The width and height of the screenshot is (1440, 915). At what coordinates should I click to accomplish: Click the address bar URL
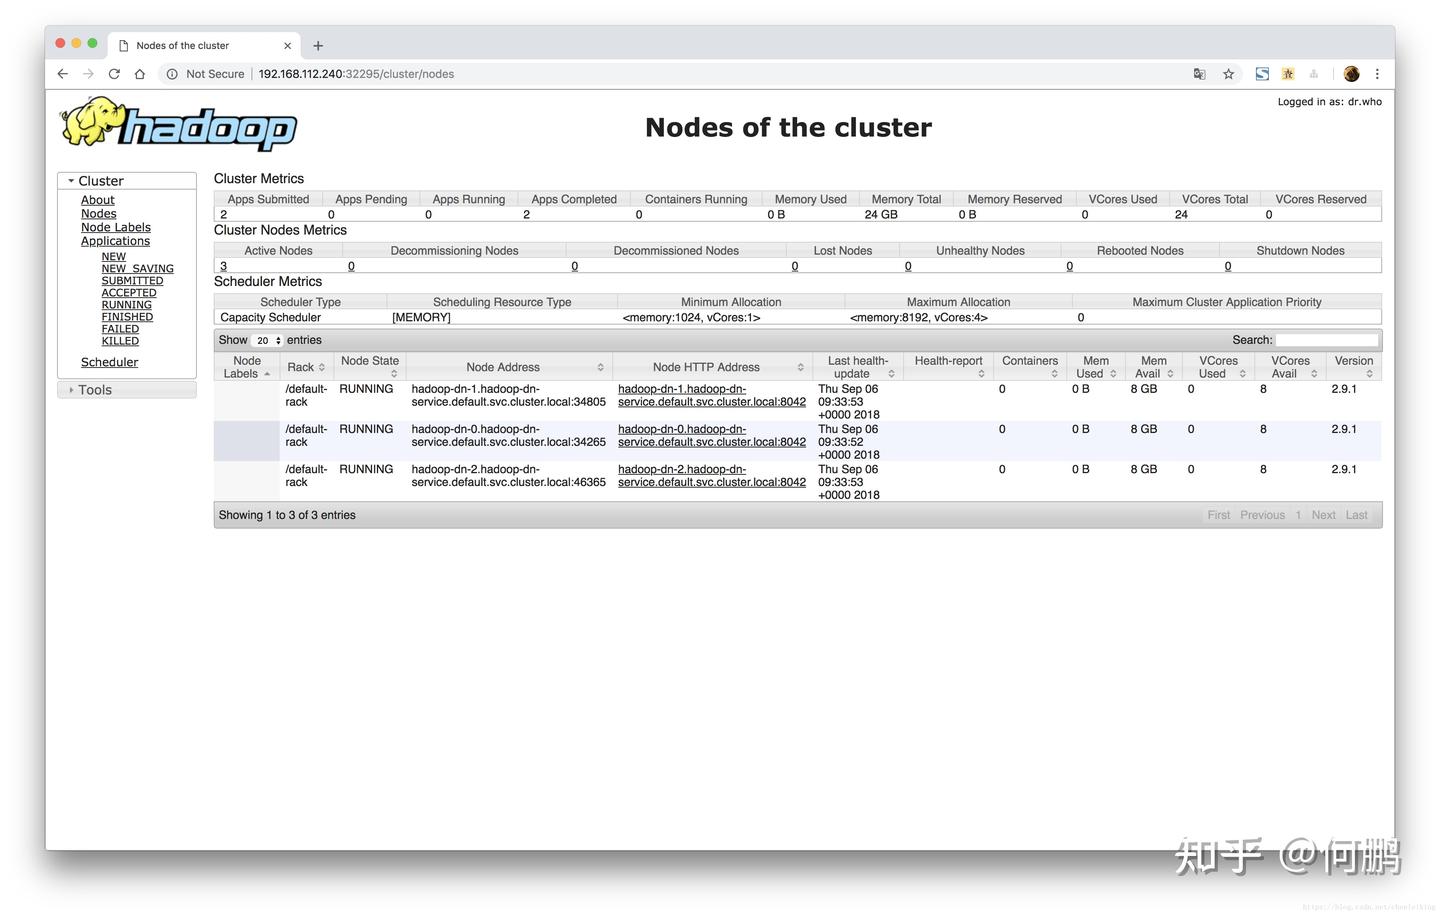(x=356, y=74)
